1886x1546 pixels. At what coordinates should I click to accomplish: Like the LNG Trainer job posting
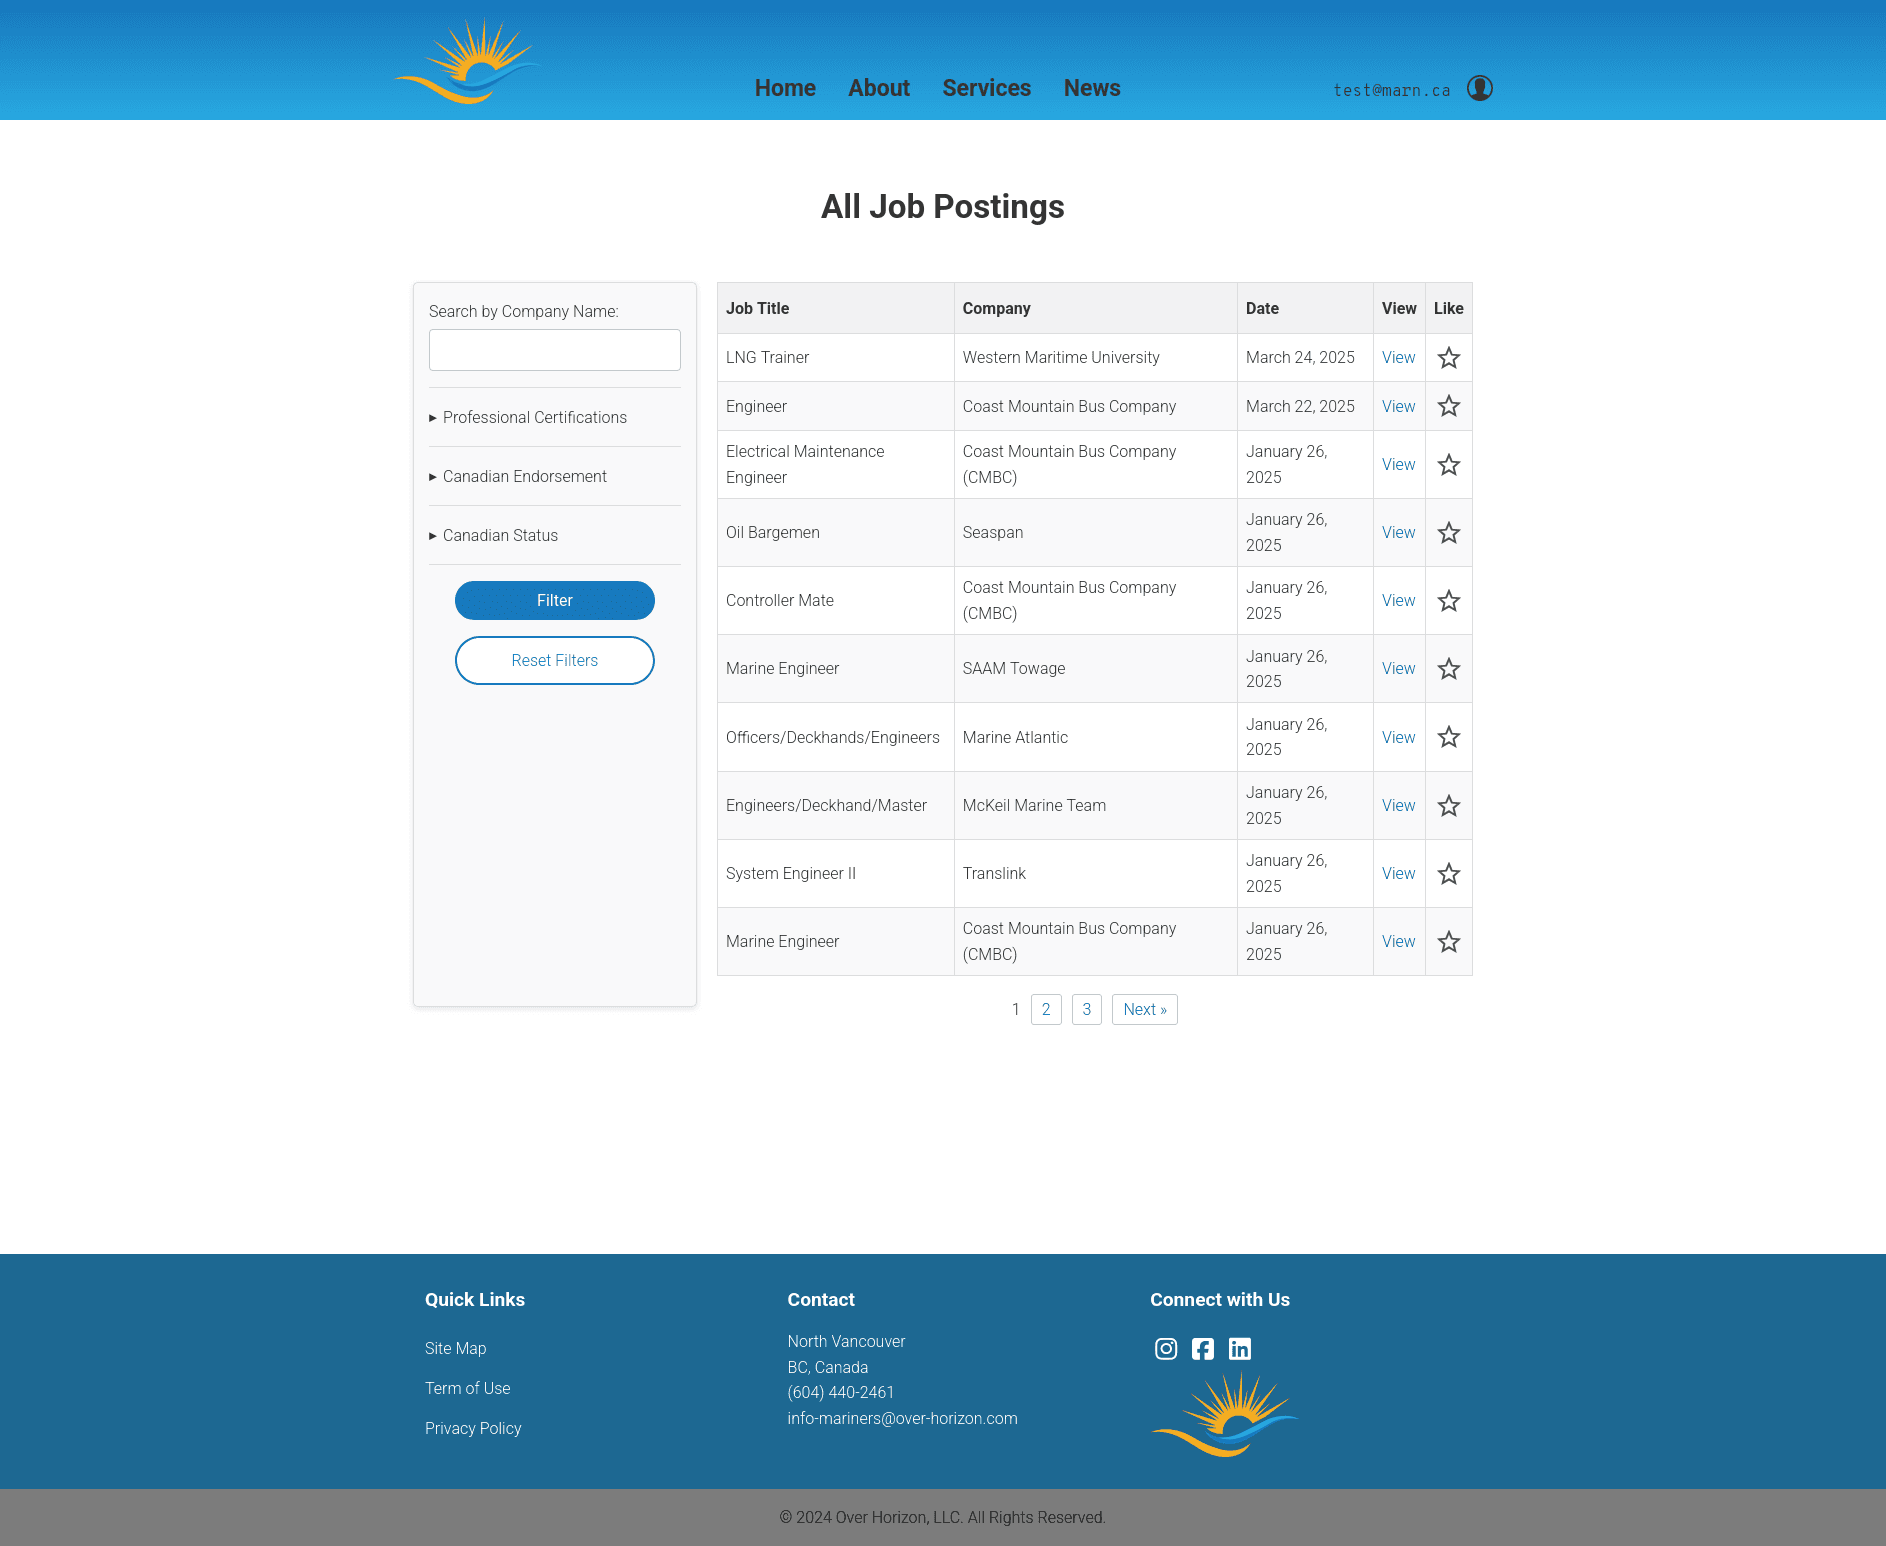(x=1448, y=358)
